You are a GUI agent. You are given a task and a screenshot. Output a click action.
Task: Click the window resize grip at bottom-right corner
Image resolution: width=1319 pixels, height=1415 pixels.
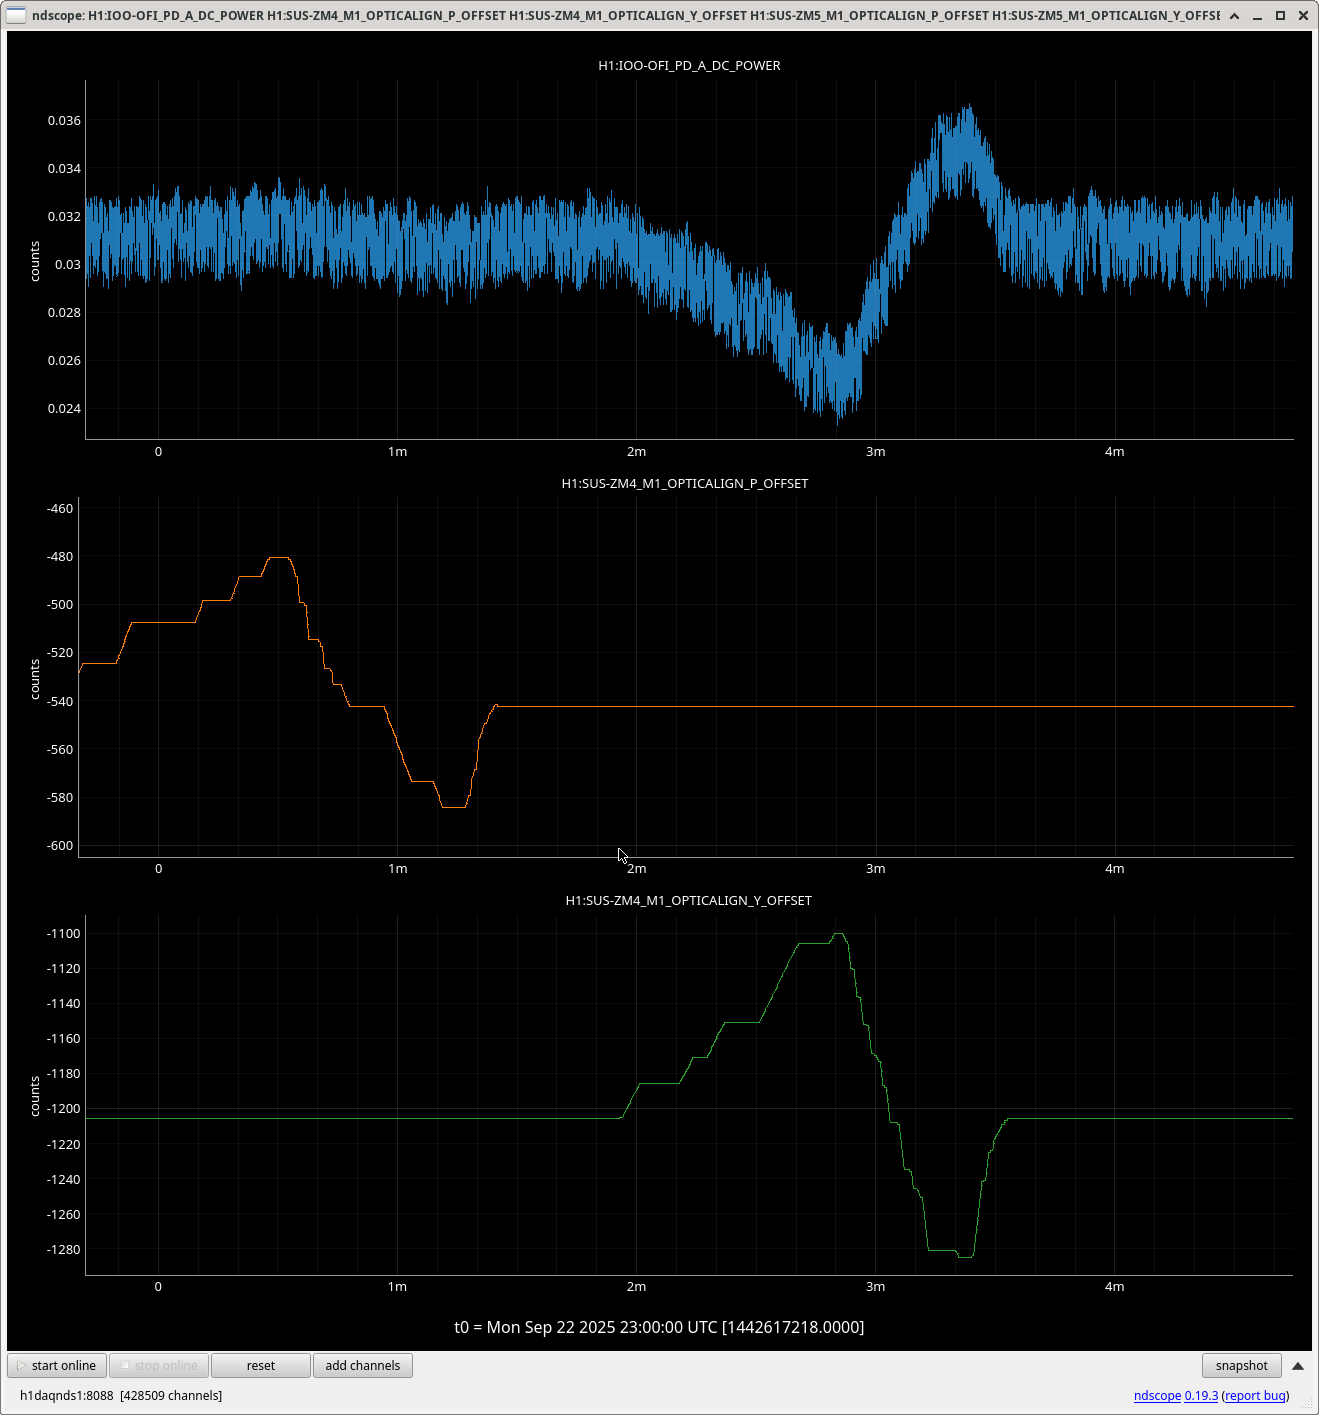[x=1309, y=1405]
